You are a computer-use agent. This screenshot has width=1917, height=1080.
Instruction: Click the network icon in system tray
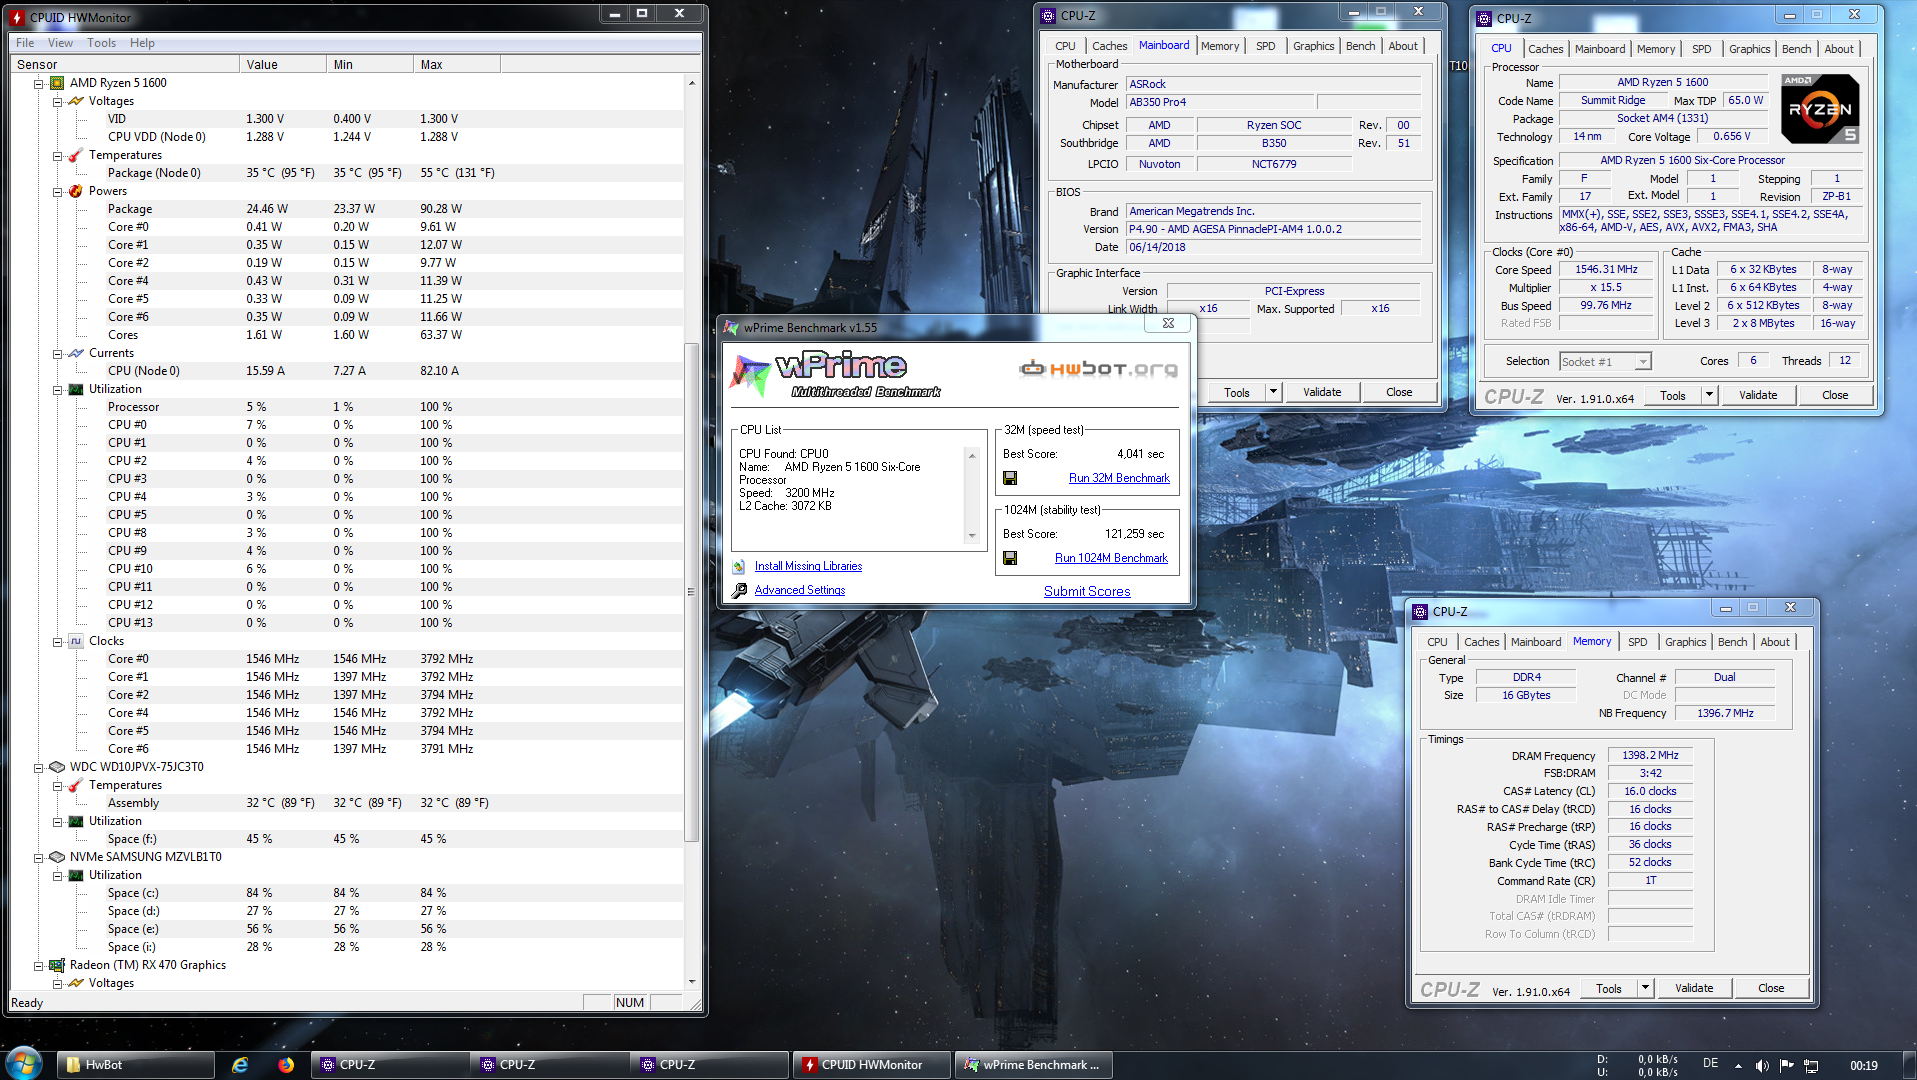point(1811,1066)
